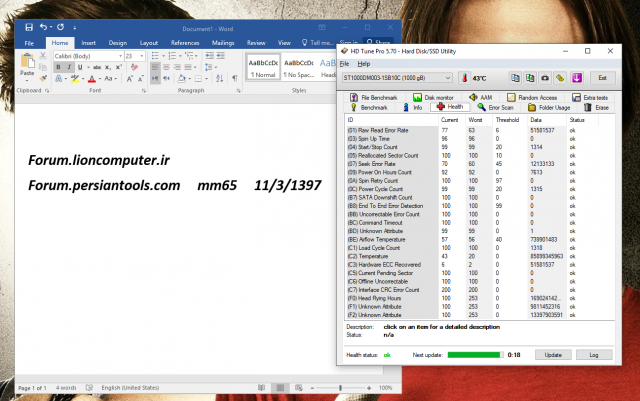The width and height of the screenshot is (640, 401).
Task: Open the Insert ribbon tab in Word
Action: 89,43
